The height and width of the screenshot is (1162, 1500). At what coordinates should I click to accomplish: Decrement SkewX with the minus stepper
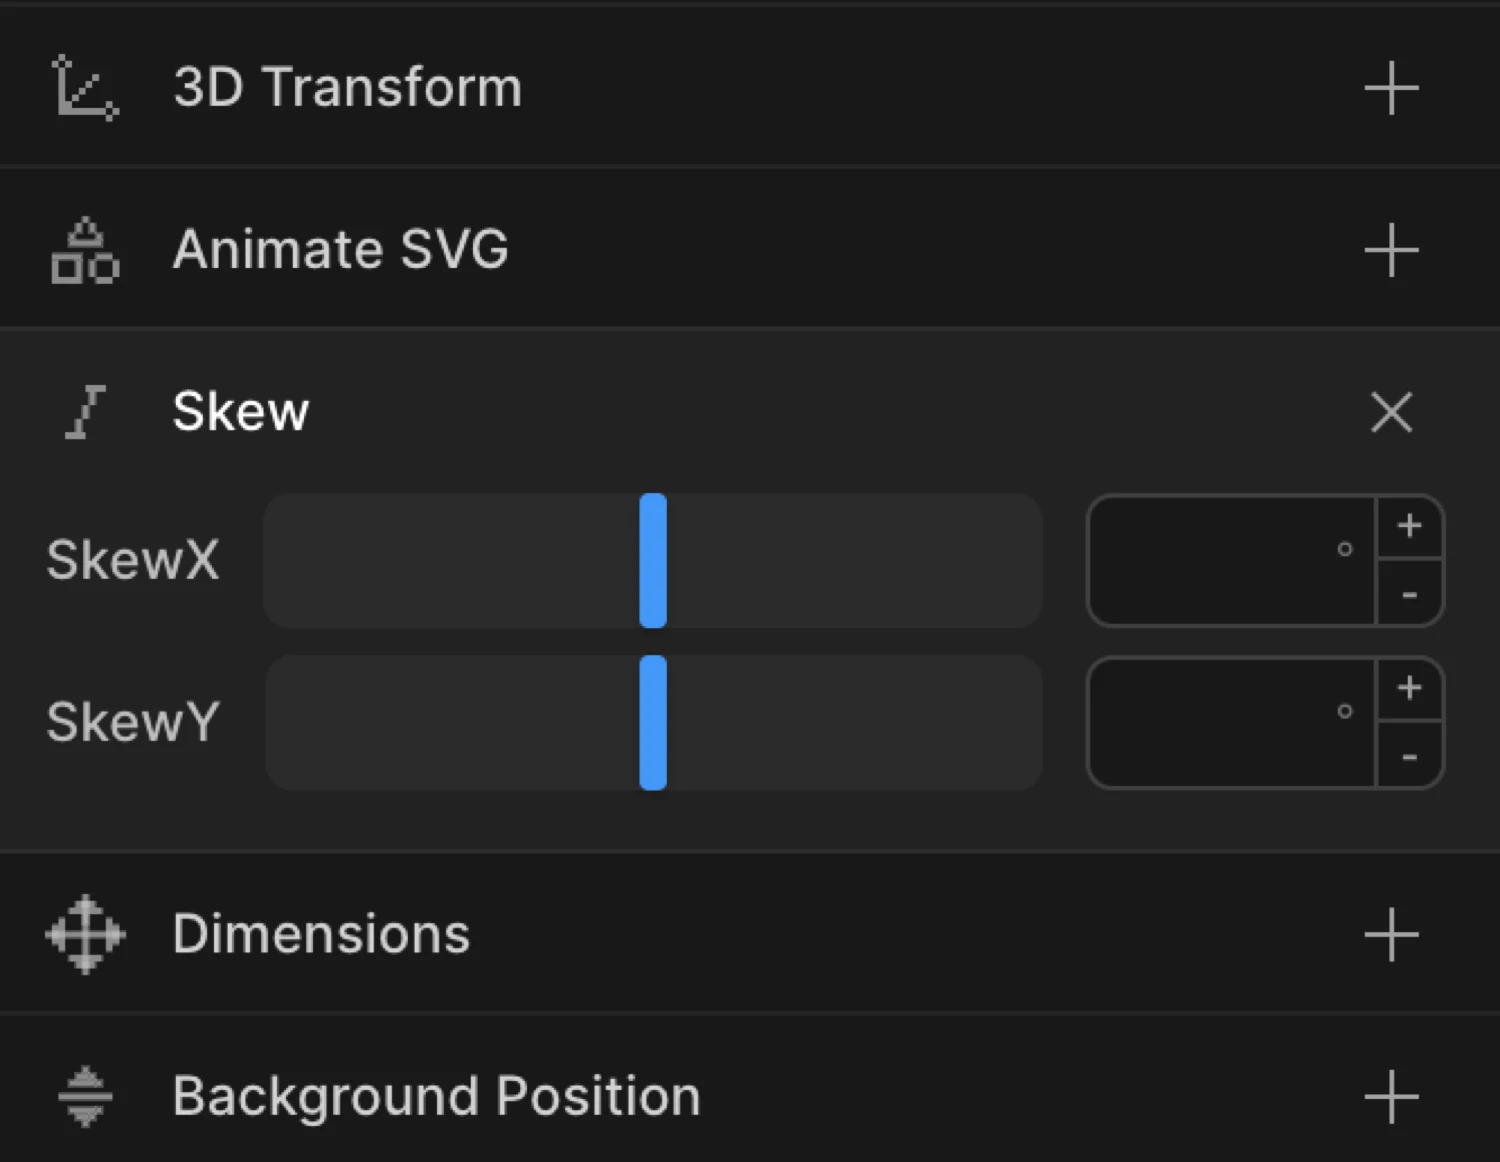click(x=1410, y=595)
